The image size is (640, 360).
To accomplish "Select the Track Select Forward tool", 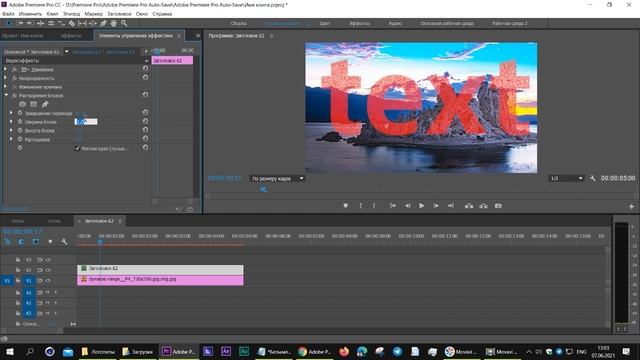I will (x=20, y=24).
